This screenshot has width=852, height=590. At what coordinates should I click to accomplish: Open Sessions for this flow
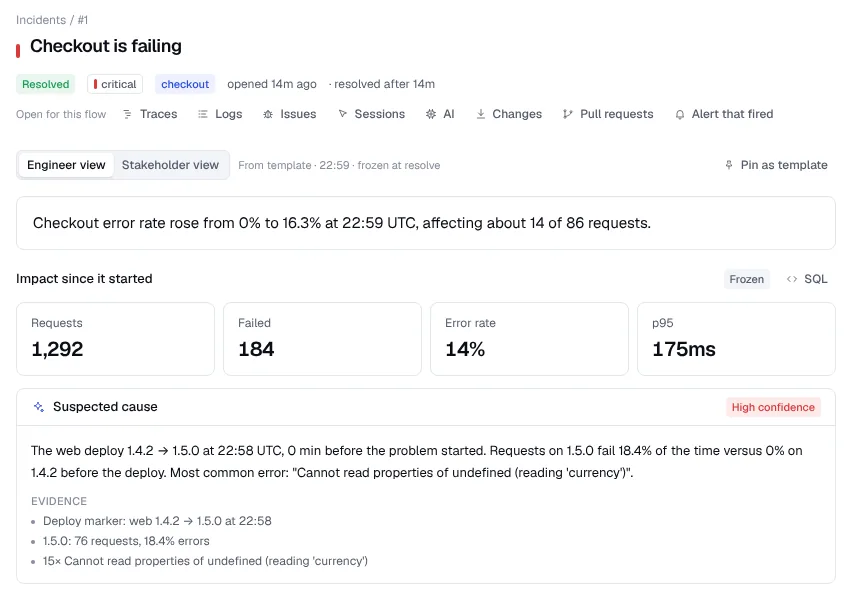click(372, 114)
